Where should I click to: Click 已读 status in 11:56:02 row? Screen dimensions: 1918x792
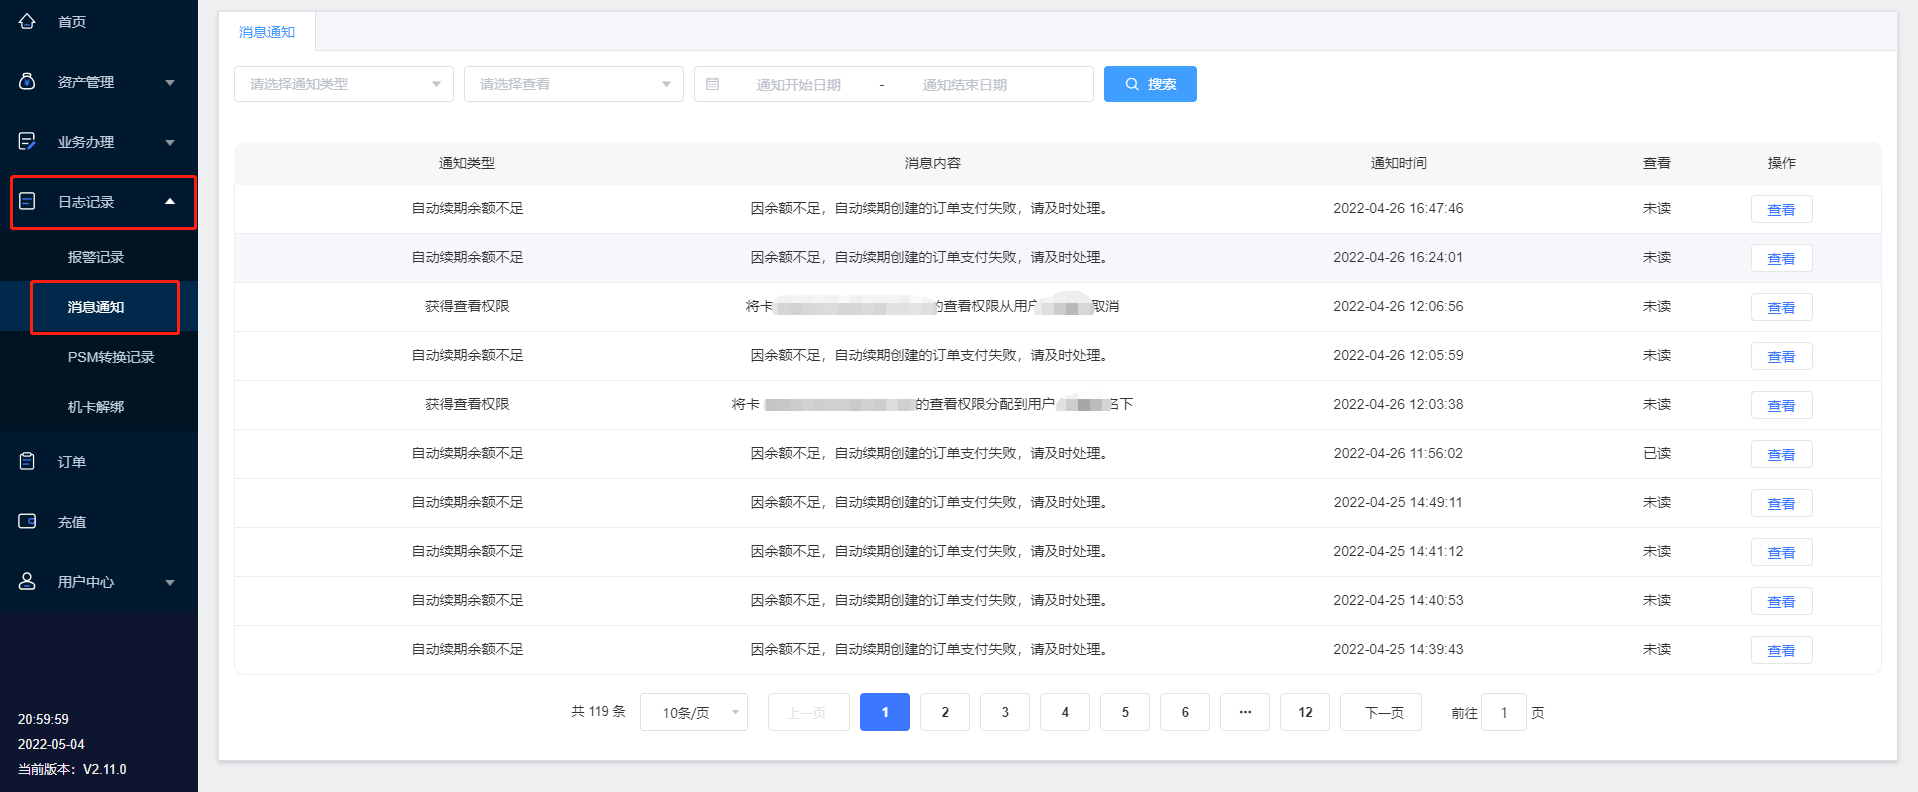[x=1657, y=453]
